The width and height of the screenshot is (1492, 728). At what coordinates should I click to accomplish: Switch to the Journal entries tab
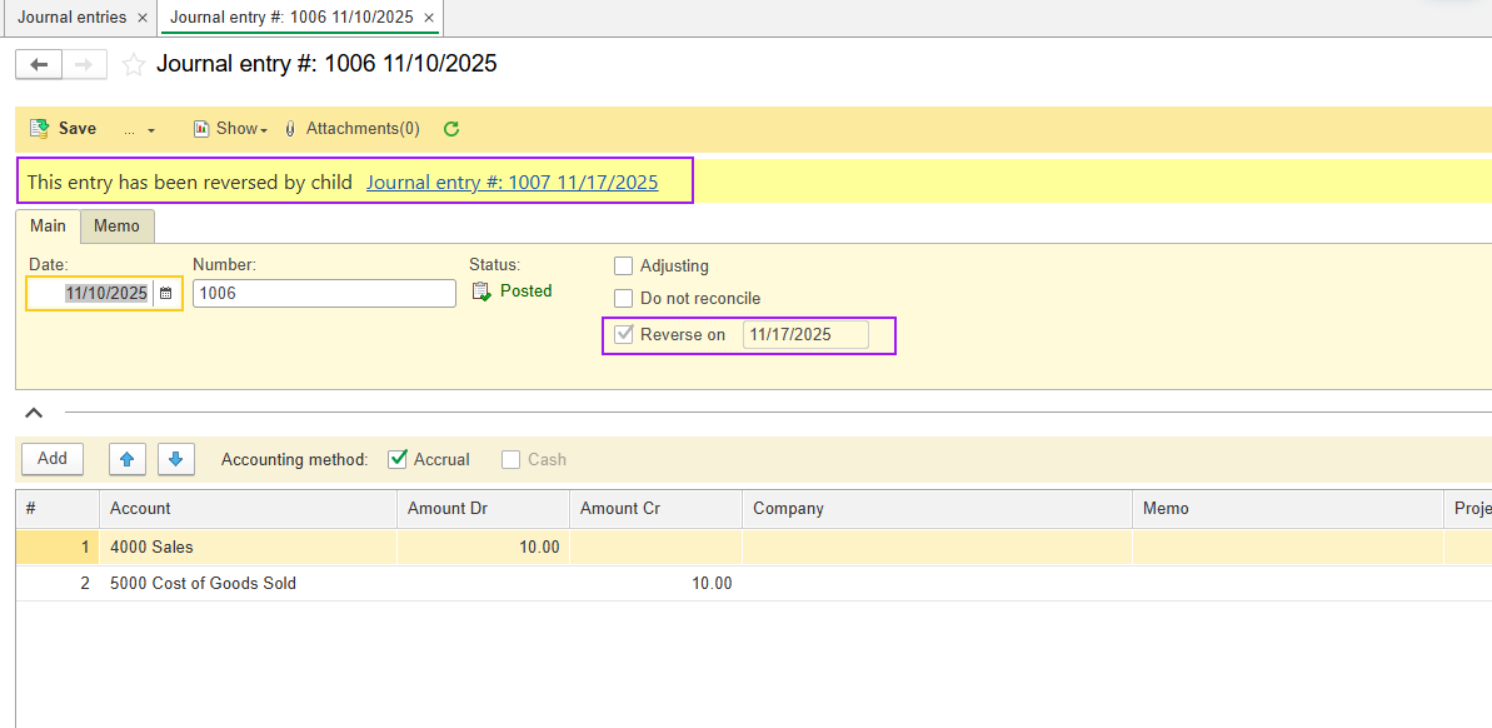point(72,18)
